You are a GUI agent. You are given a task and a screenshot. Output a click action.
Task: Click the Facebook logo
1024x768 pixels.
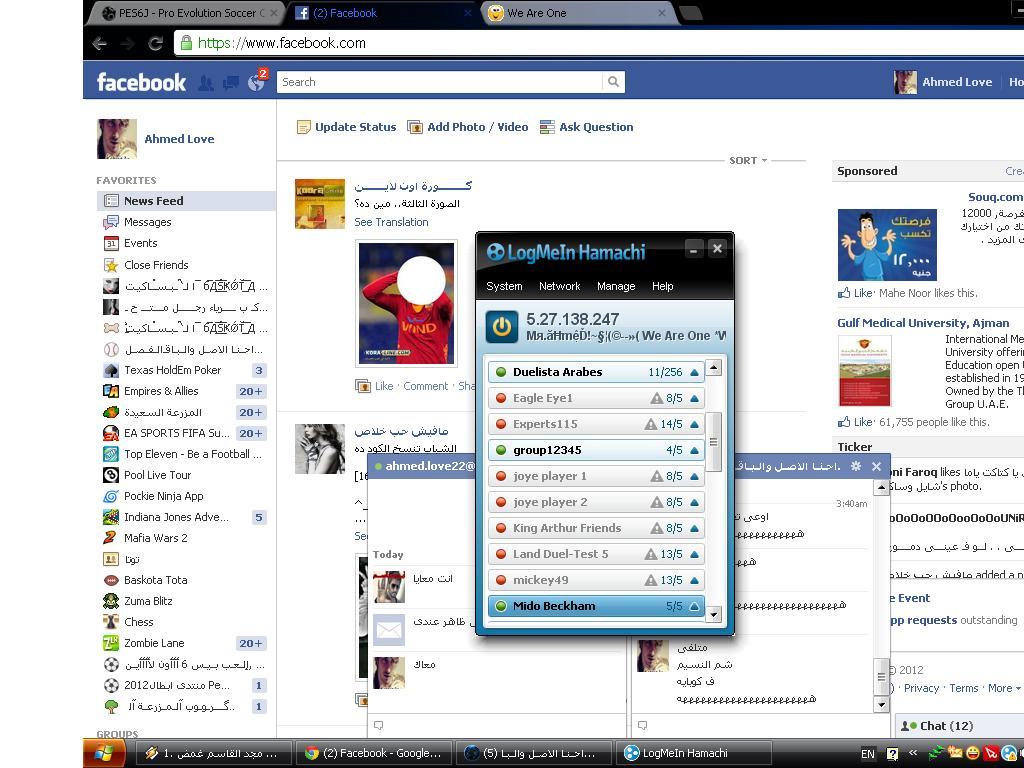pyautogui.click(x=141, y=82)
